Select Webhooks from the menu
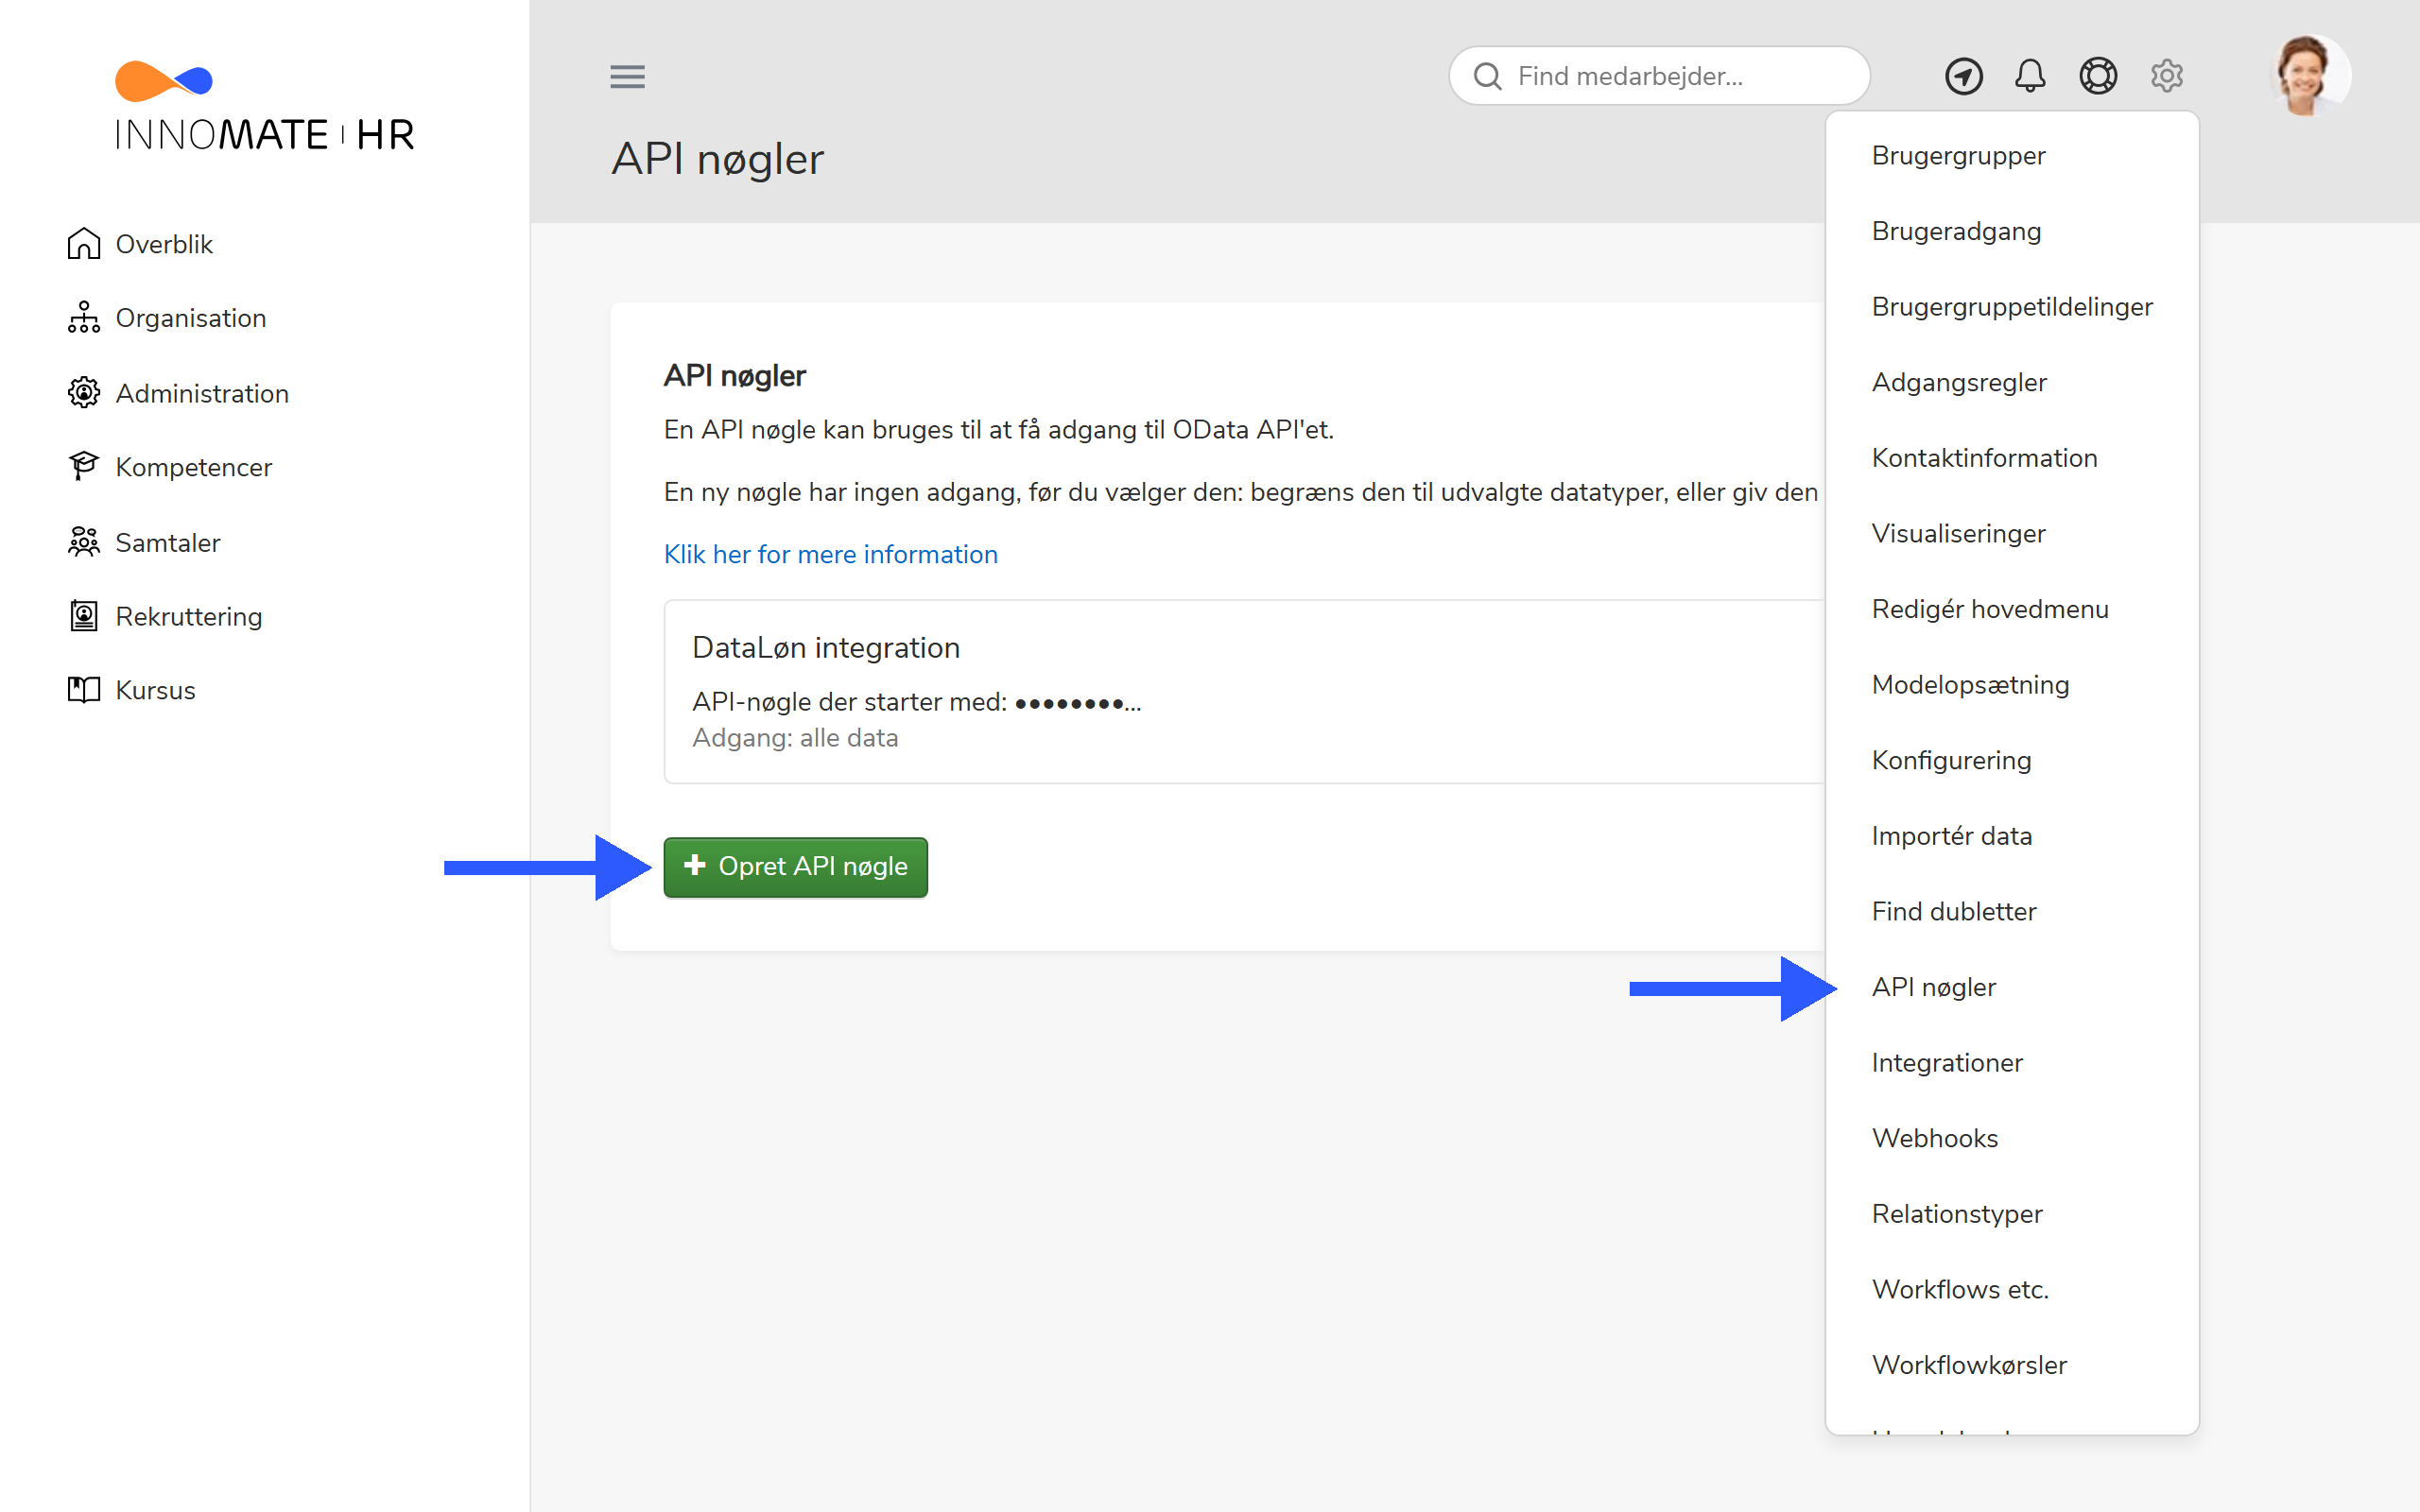Image resolution: width=2420 pixels, height=1512 pixels. click(x=1934, y=1138)
